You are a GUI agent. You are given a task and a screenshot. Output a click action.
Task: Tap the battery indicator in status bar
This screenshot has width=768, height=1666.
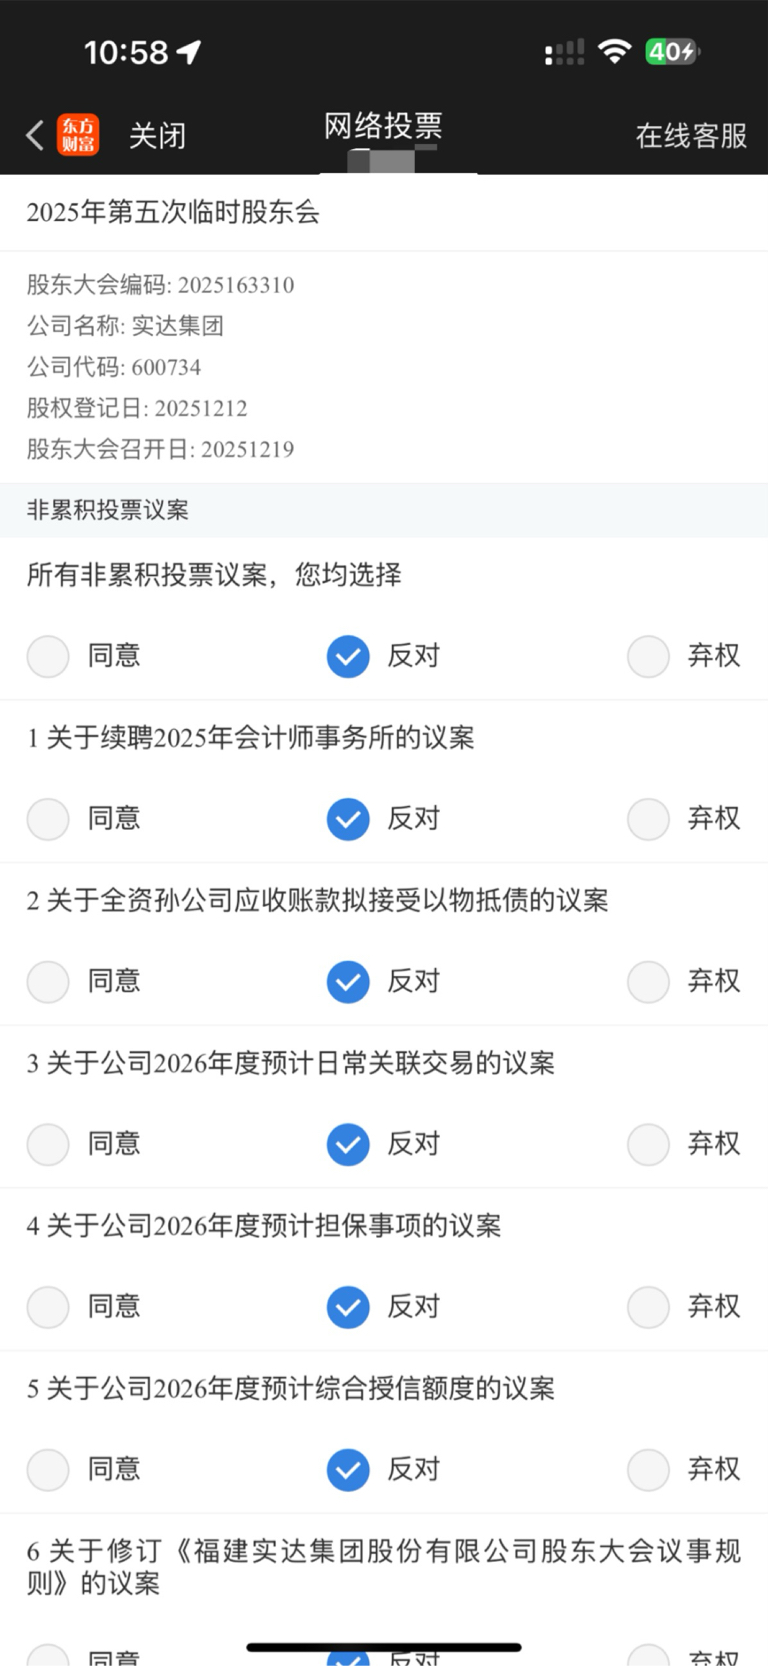point(672,51)
